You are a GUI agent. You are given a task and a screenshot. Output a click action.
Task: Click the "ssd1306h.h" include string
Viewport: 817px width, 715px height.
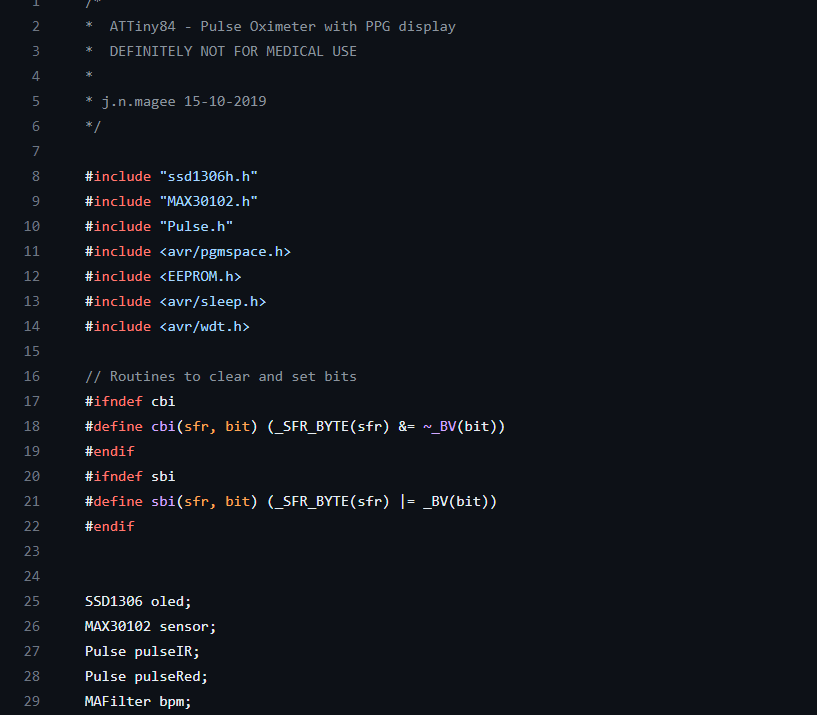(208, 176)
